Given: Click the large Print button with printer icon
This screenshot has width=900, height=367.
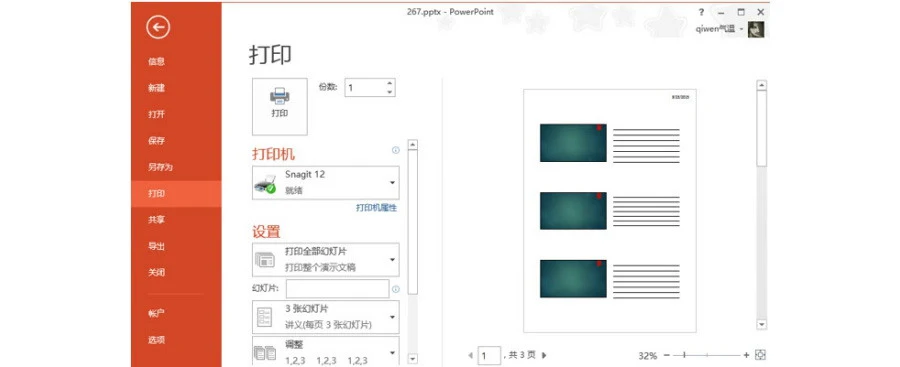Looking at the screenshot, I should tap(280, 107).
